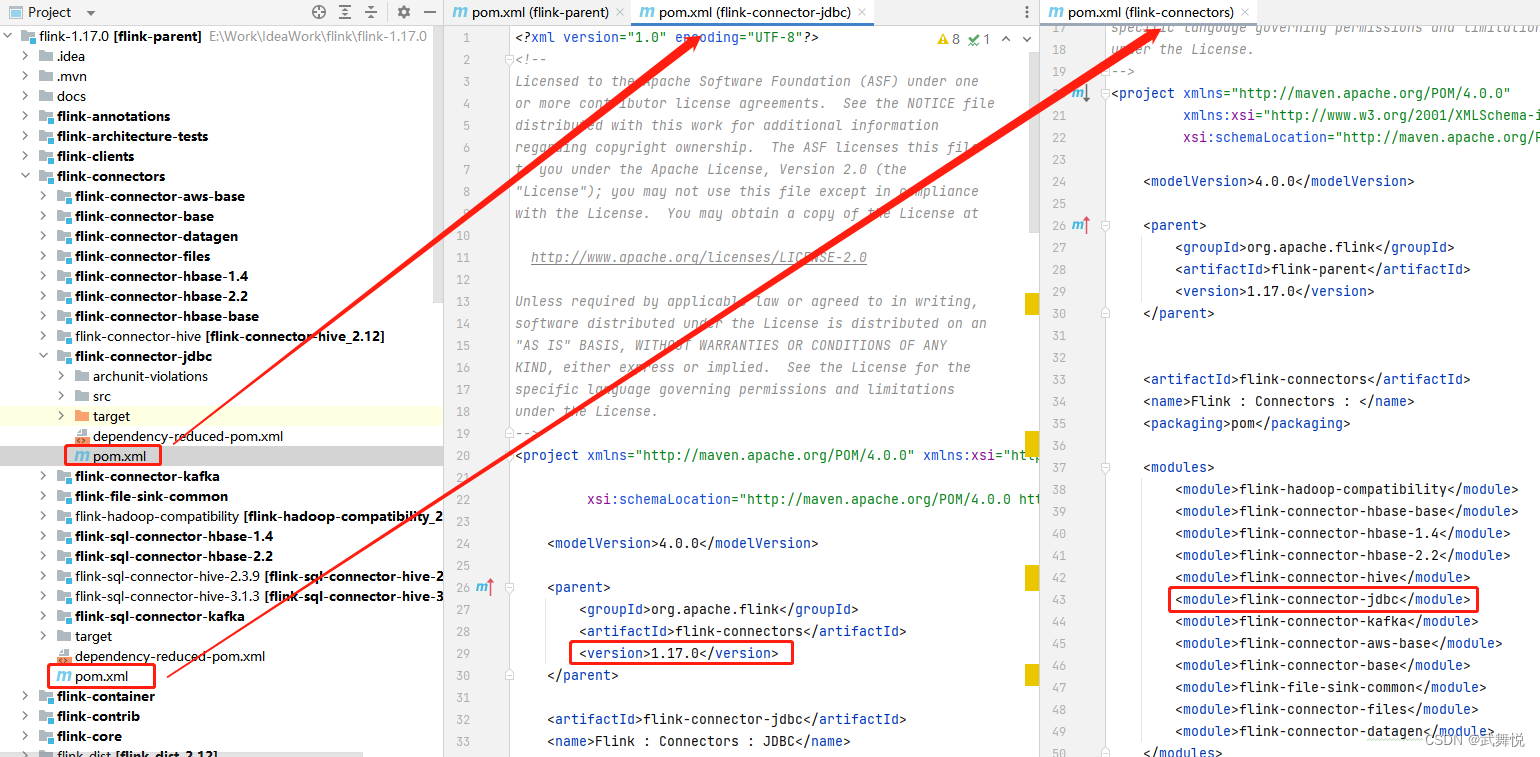The width and height of the screenshot is (1540, 757).
Task: Expand the .idea folder
Action: pos(27,56)
